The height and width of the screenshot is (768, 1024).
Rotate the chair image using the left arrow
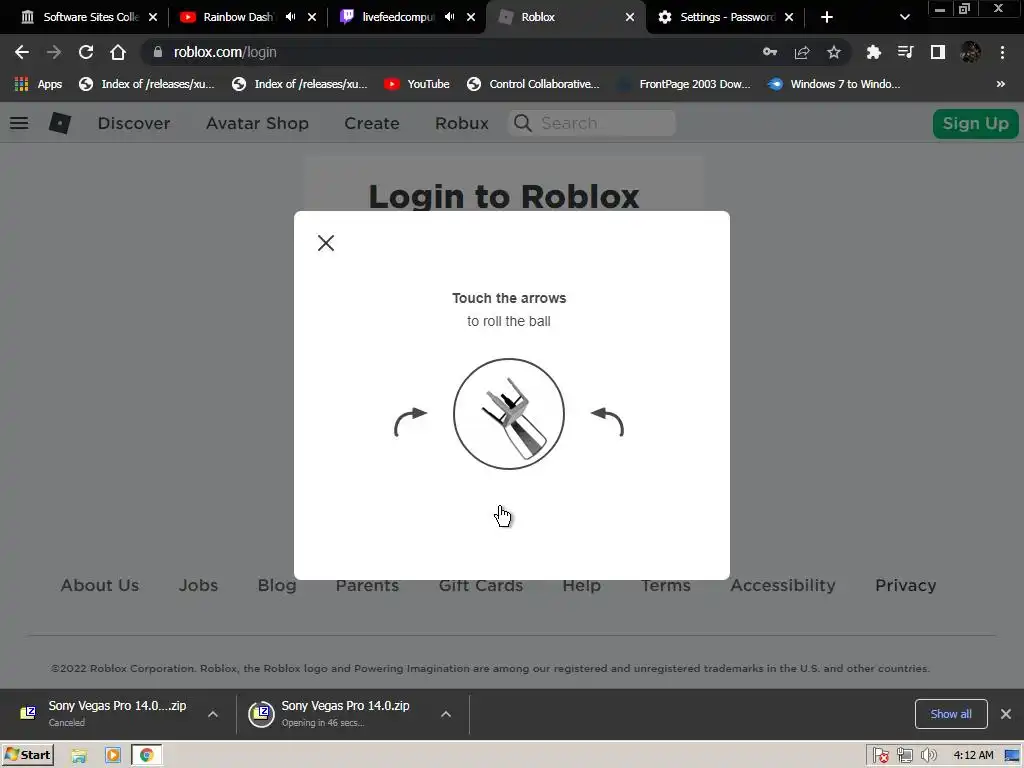(411, 422)
